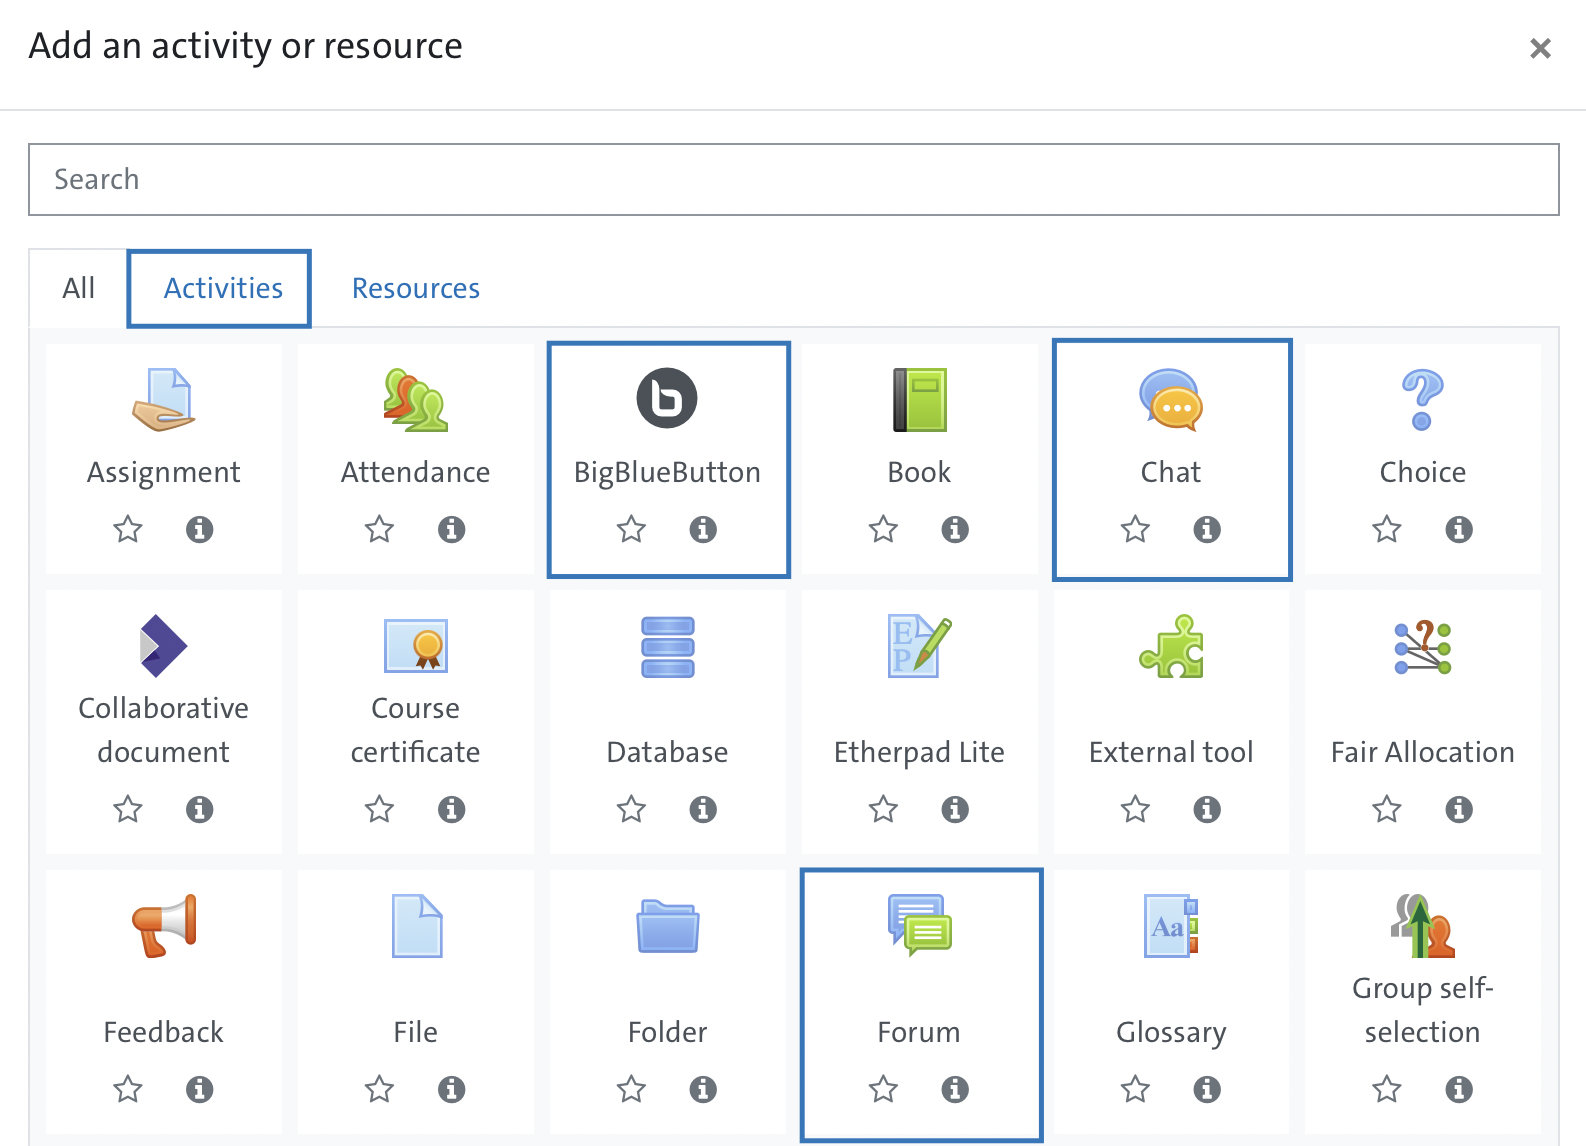Choose the Folder icon
Screen dimensions: 1586x1146
pyautogui.click(x=667, y=925)
